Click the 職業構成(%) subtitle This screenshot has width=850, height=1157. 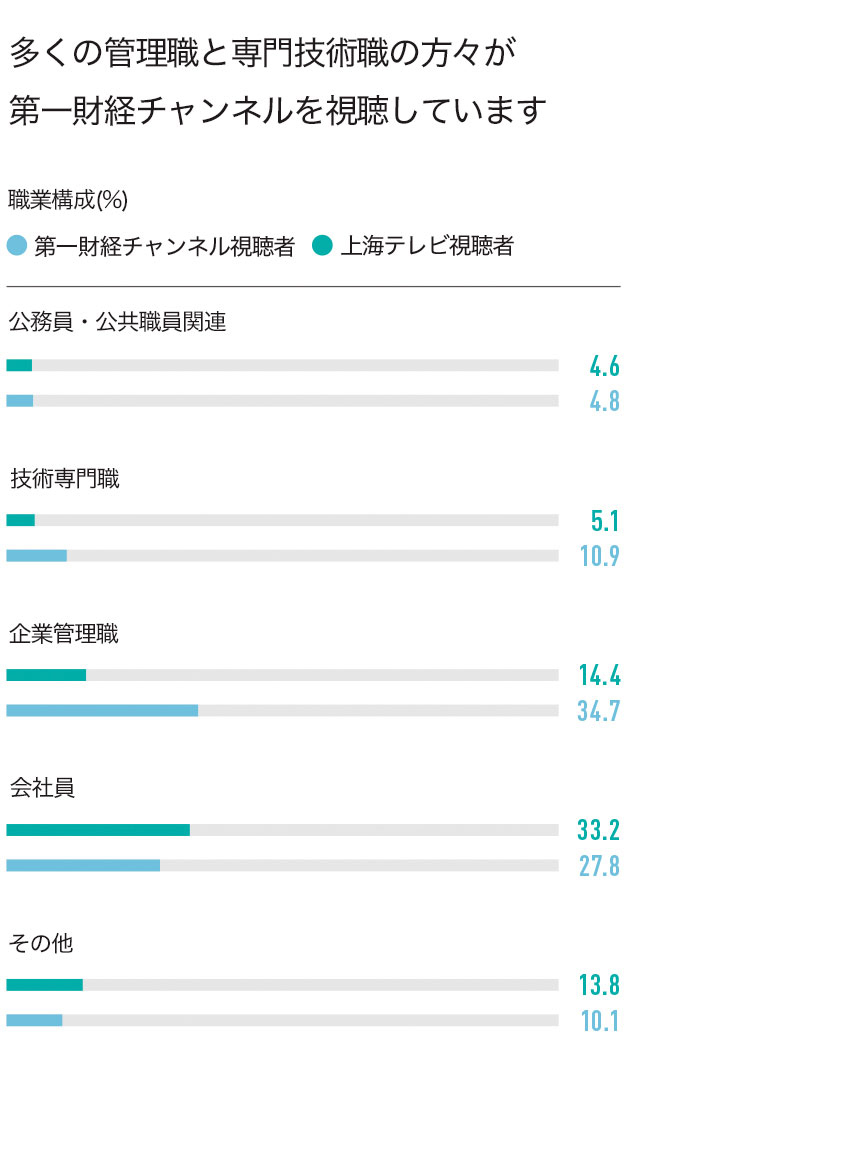pos(68,200)
